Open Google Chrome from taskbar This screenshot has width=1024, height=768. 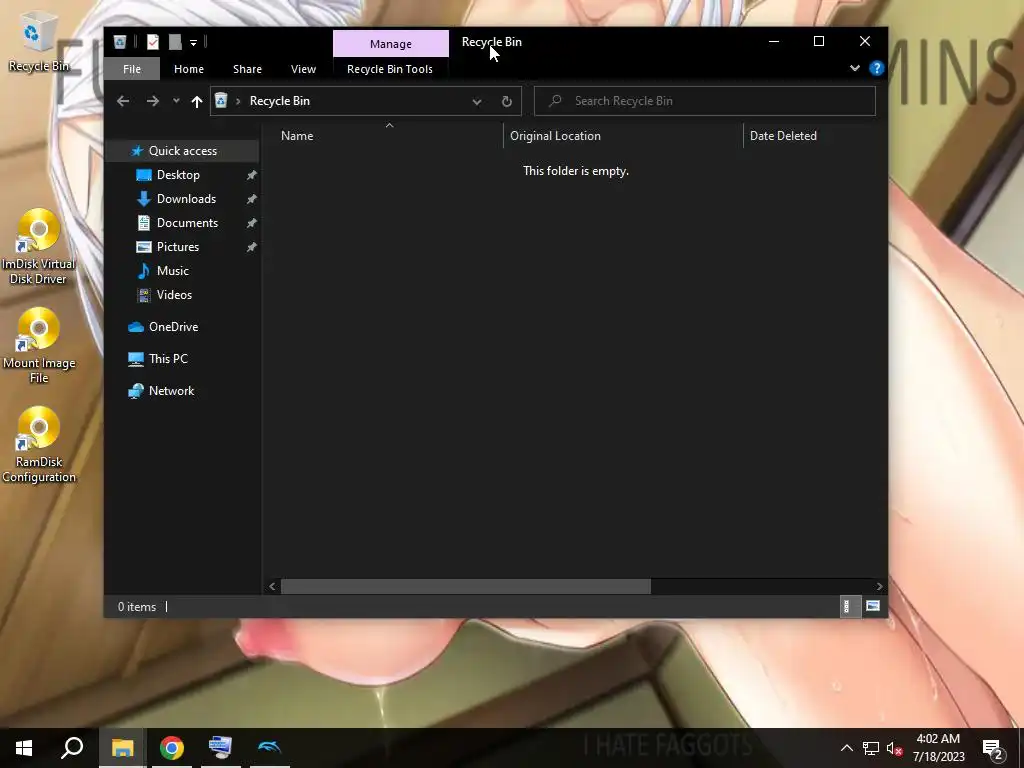pos(172,748)
